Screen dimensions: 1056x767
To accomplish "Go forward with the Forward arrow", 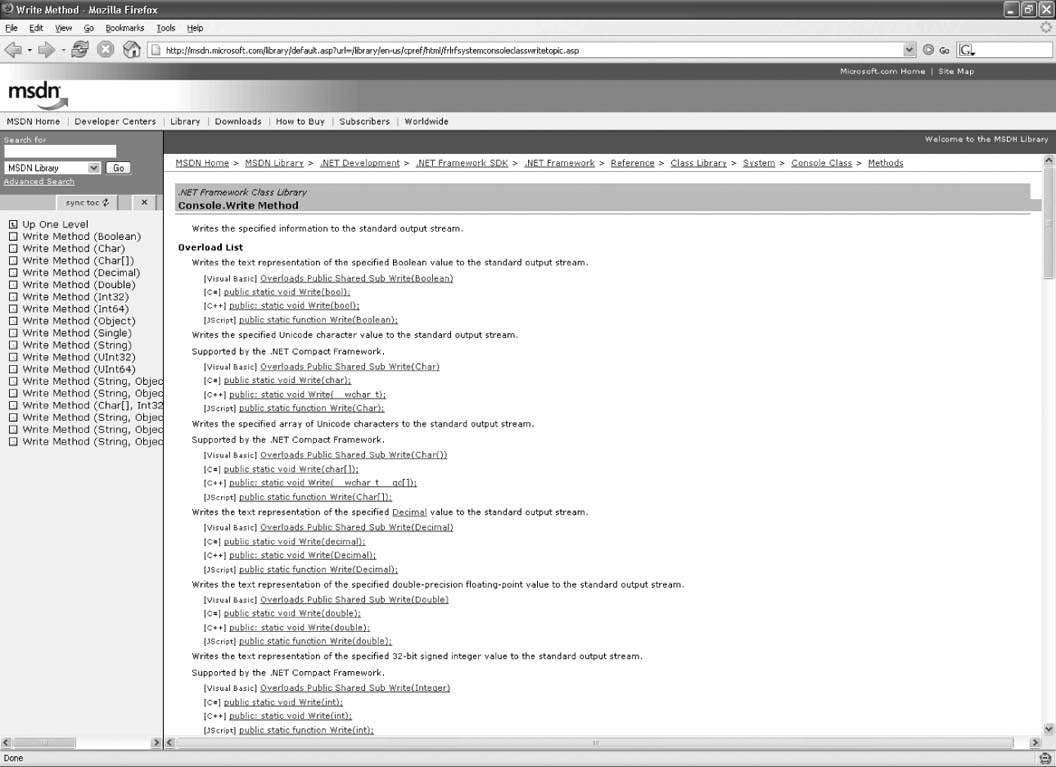I will (x=46, y=50).
